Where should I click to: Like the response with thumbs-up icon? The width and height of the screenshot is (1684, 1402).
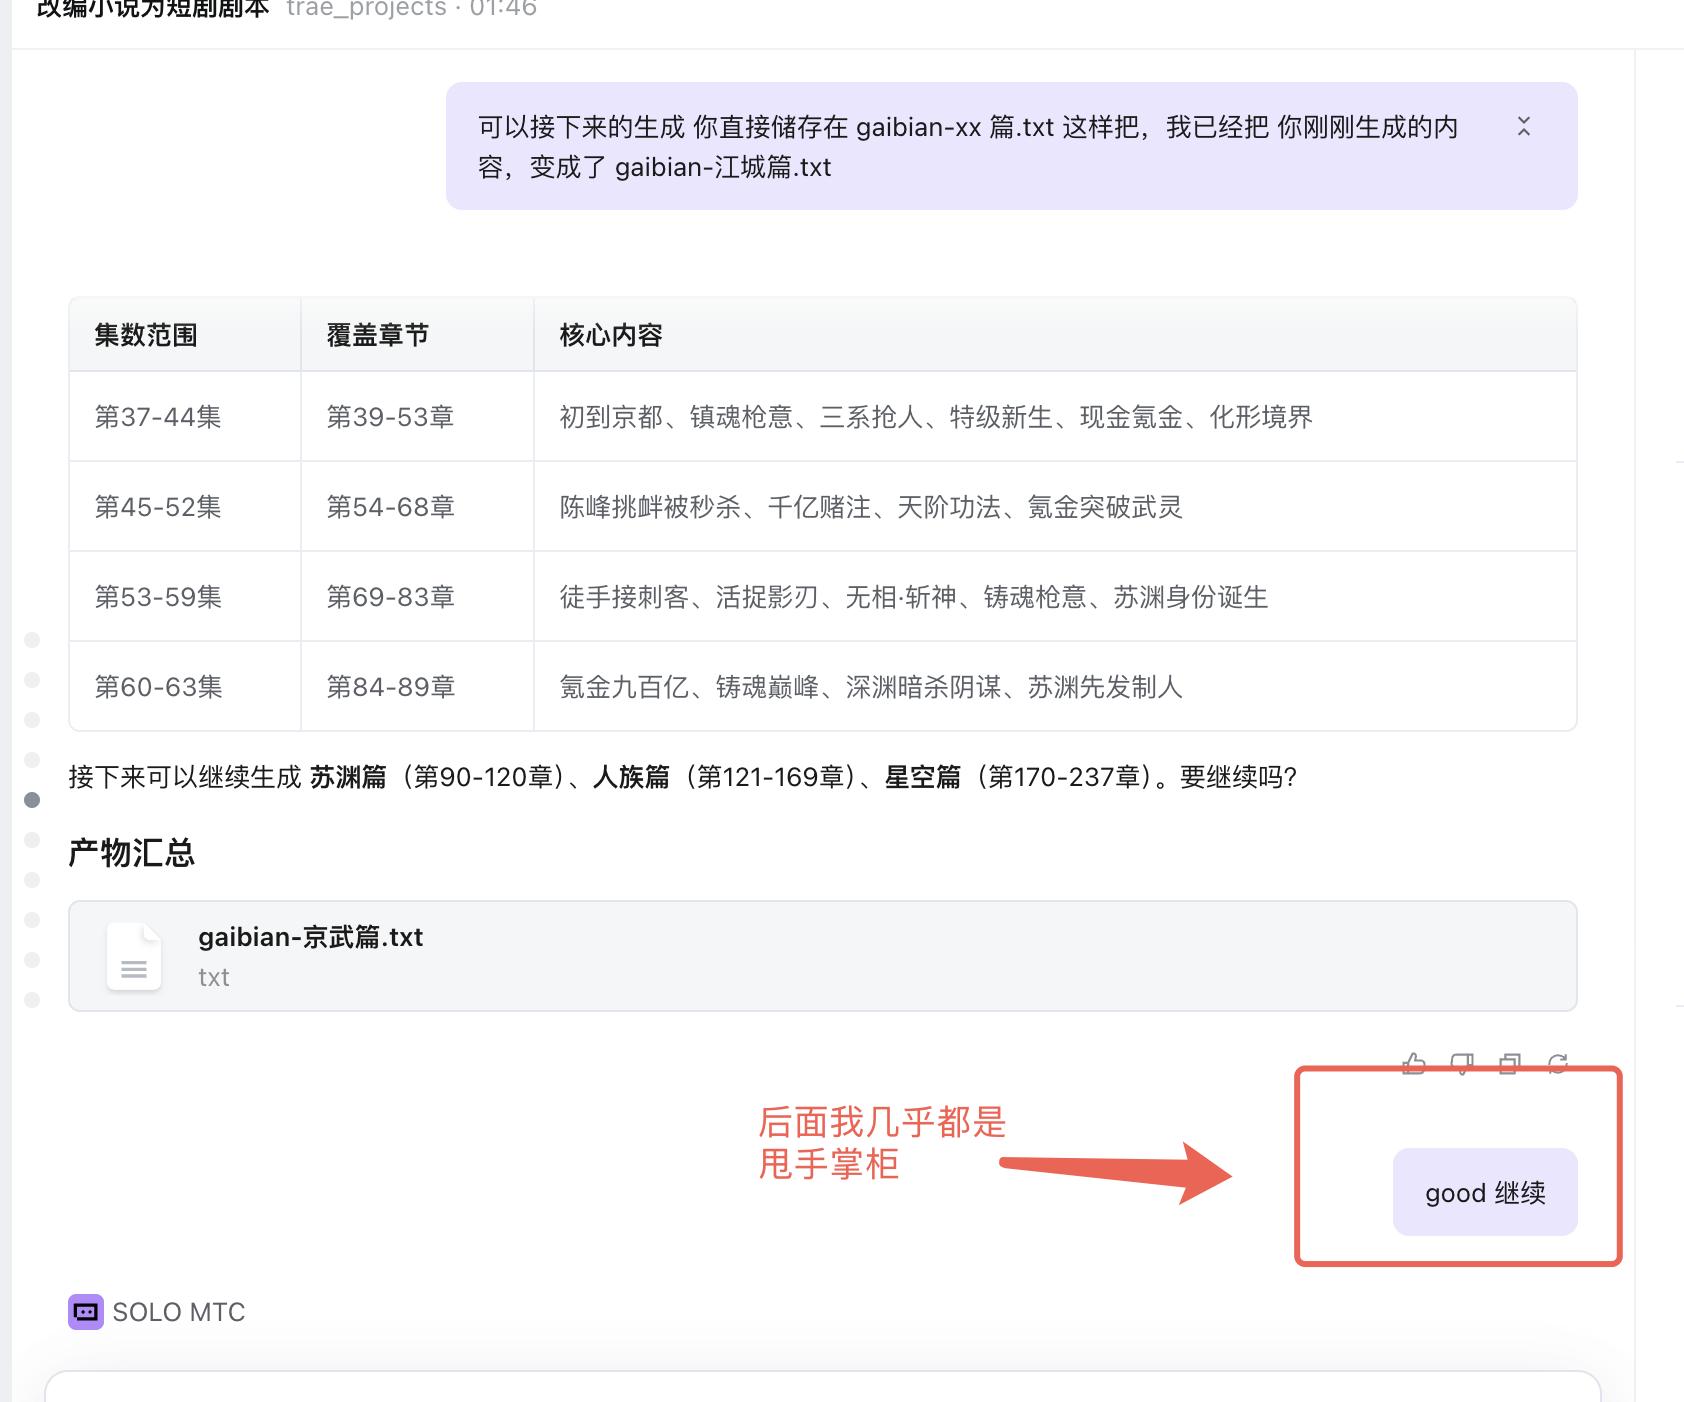pyautogui.click(x=1414, y=1063)
